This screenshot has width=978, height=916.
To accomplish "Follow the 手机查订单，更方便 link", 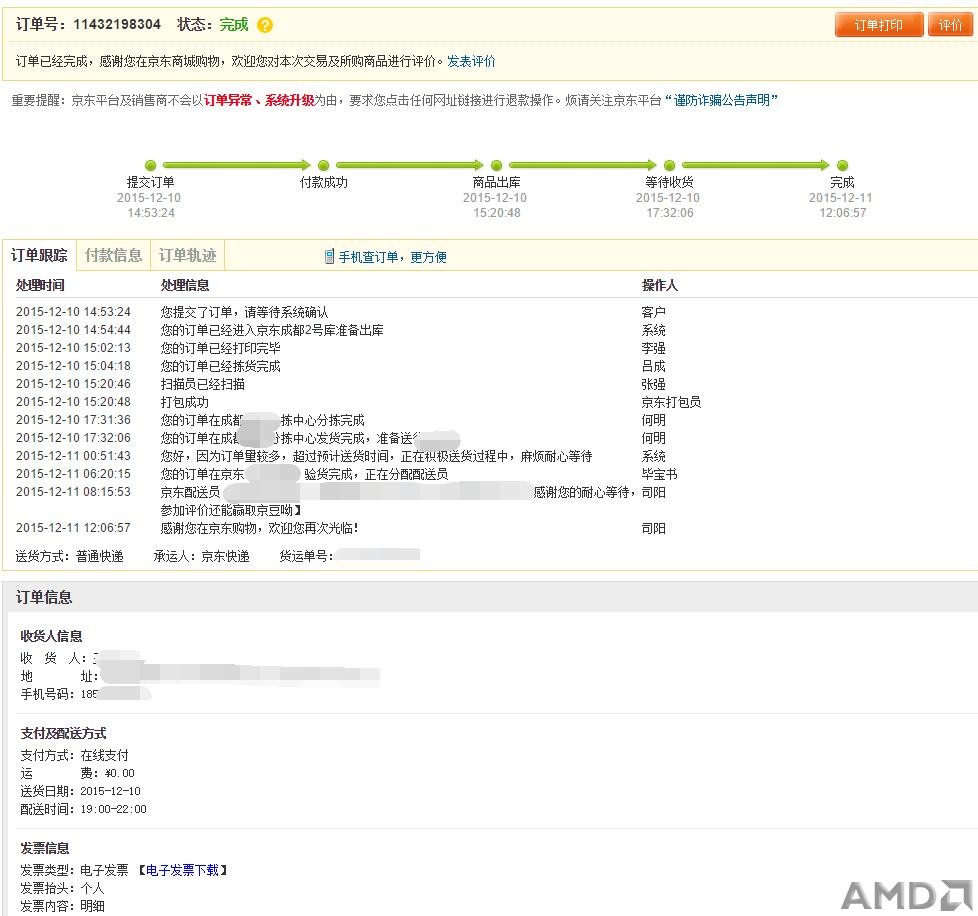I will pos(392,257).
